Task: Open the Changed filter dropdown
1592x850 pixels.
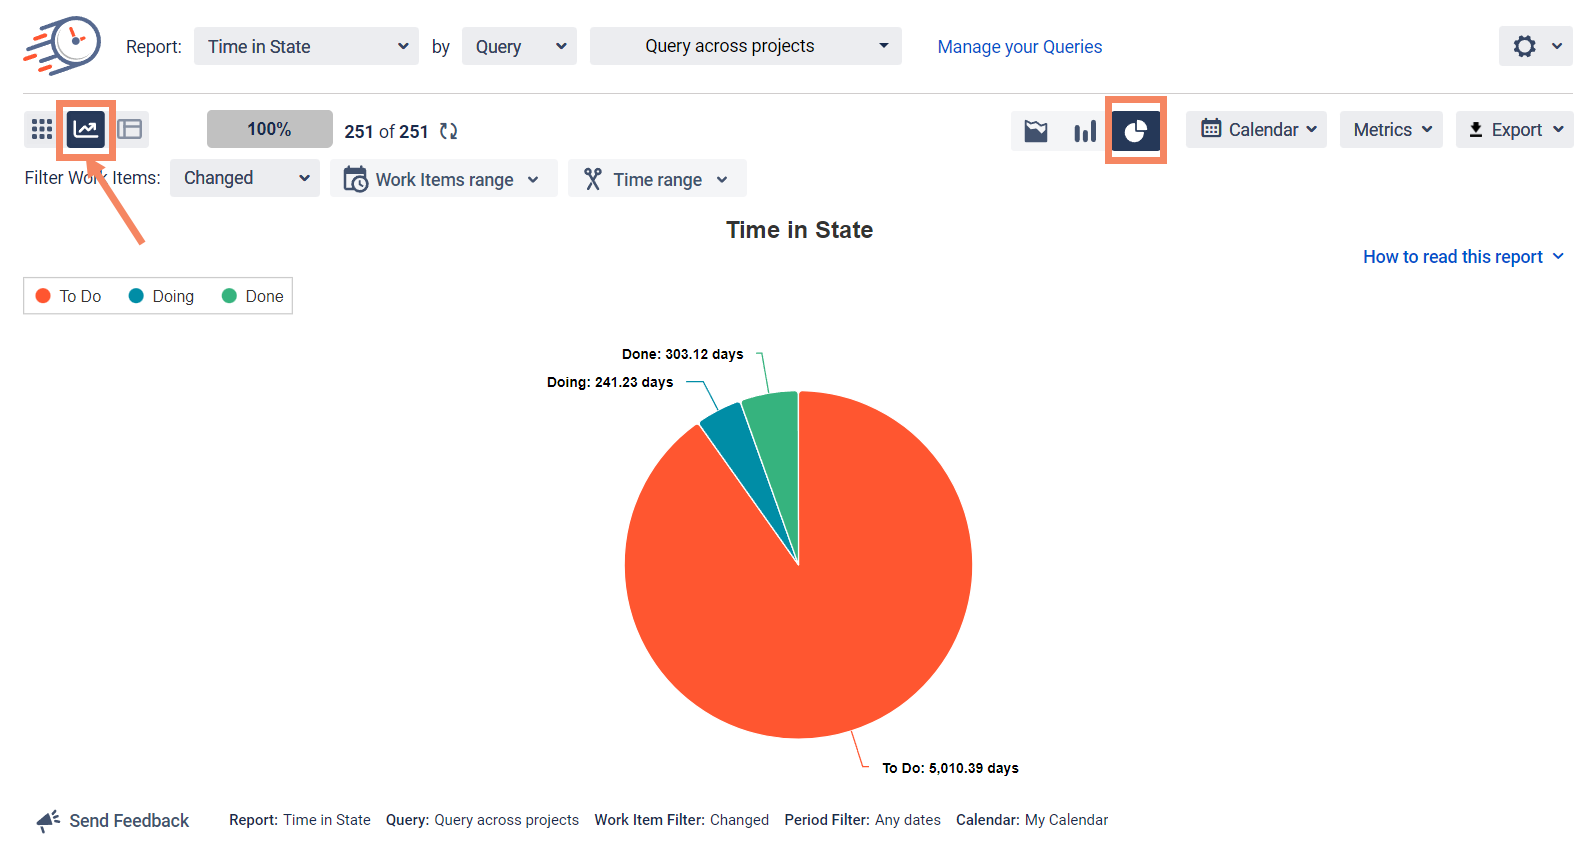Action: click(x=245, y=178)
